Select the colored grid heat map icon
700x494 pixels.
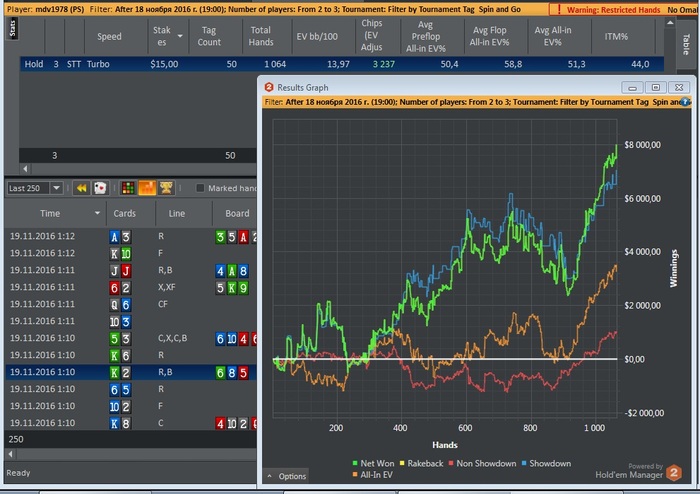(x=128, y=188)
